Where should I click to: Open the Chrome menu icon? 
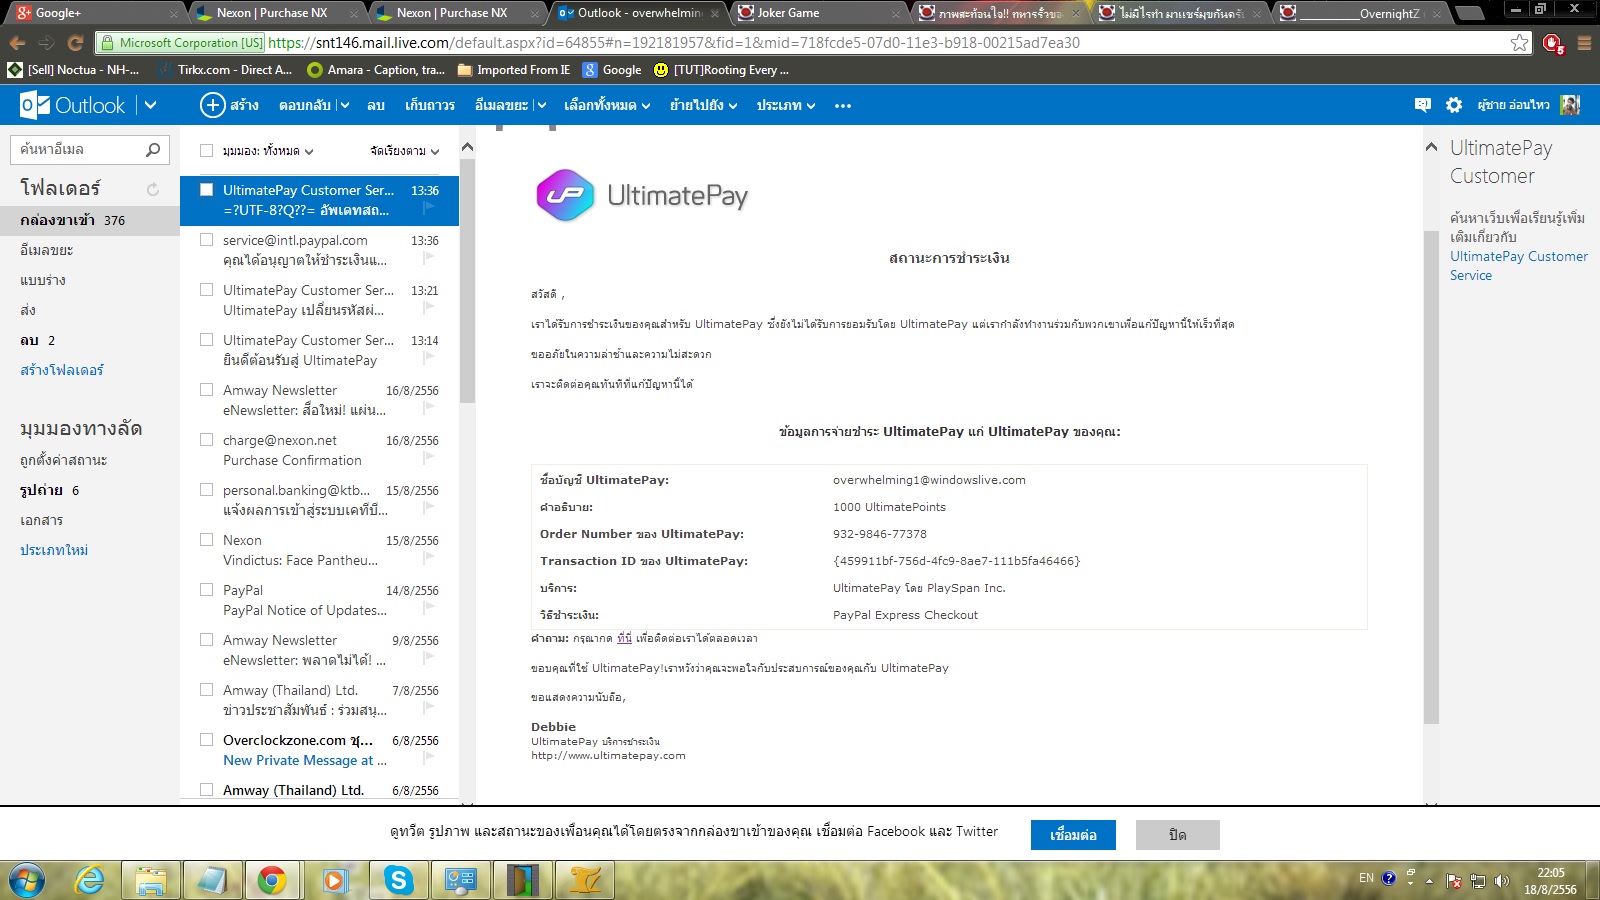point(1584,43)
